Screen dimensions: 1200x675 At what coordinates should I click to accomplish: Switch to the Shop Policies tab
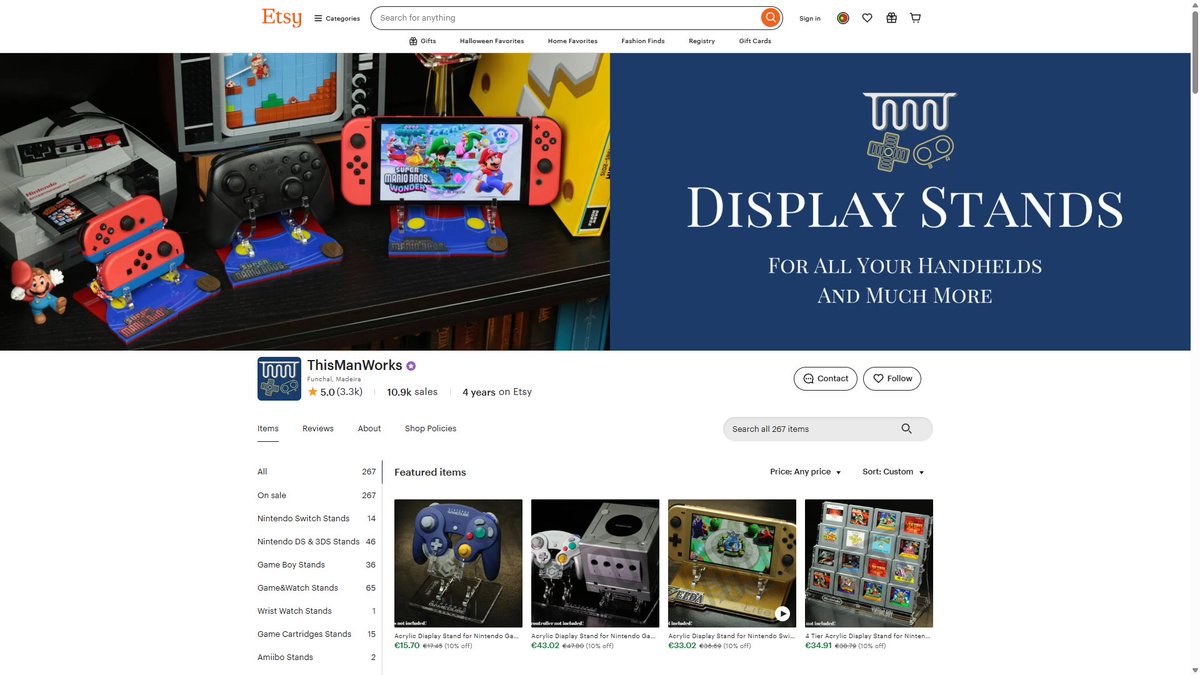(430, 429)
